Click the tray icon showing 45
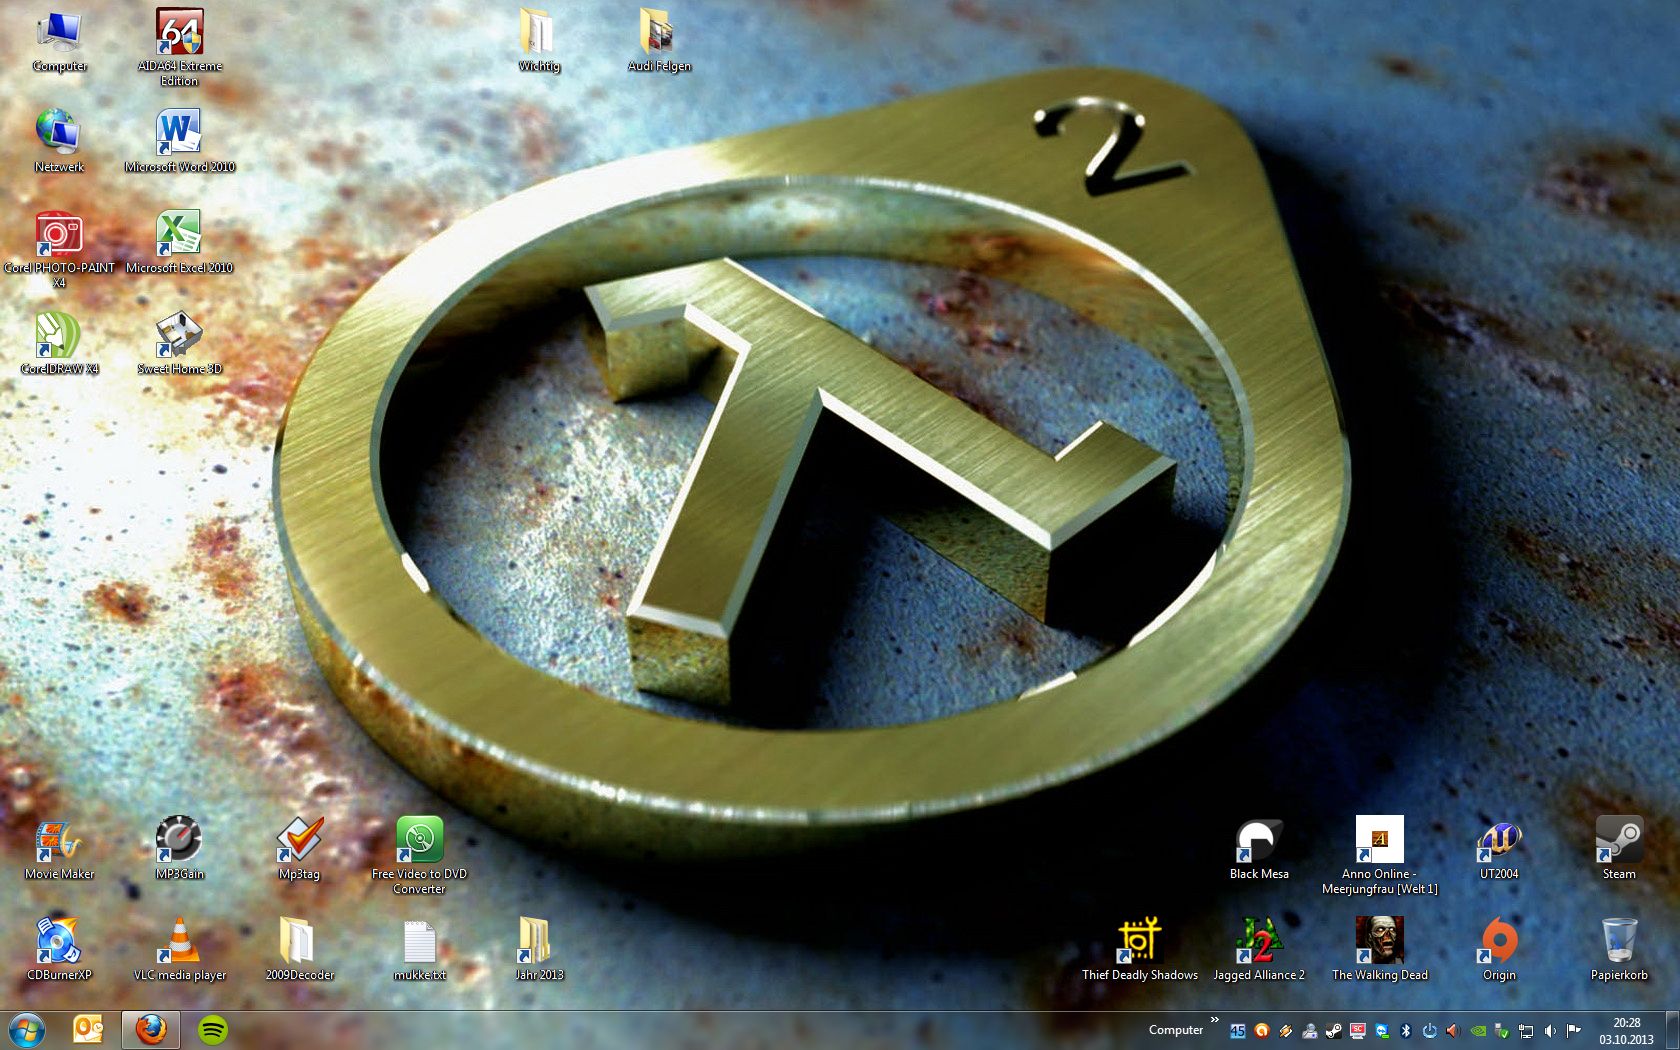Image resolution: width=1680 pixels, height=1050 pixels. 1238,1031
